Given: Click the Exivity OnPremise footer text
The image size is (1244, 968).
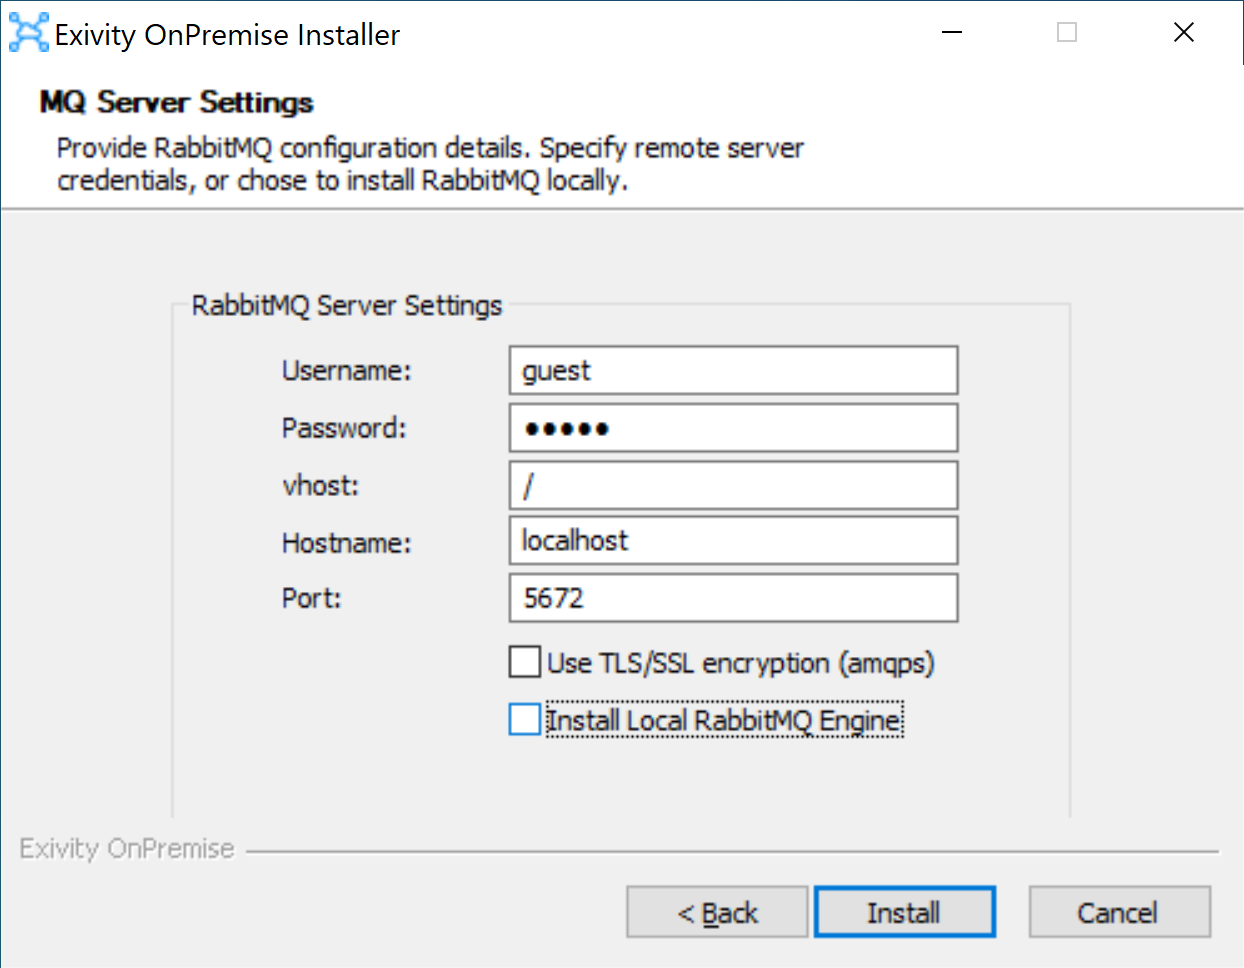Looking at the screenshot, I should (126, 848).
